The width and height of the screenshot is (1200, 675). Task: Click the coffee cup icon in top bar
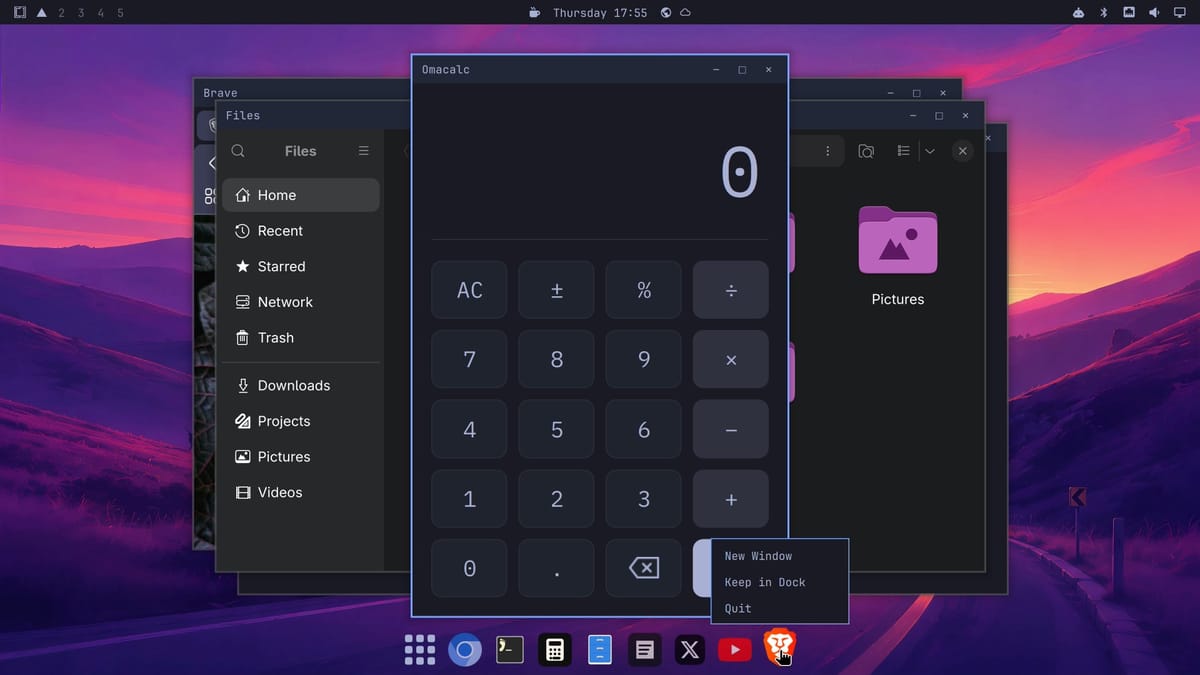(534, 13)
